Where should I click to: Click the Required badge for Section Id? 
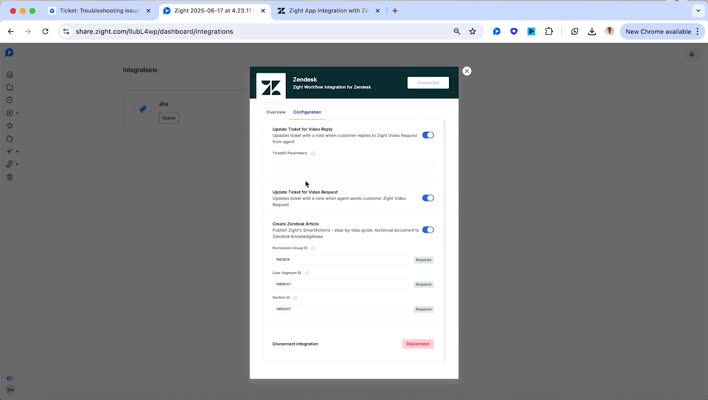click(424, 309)
